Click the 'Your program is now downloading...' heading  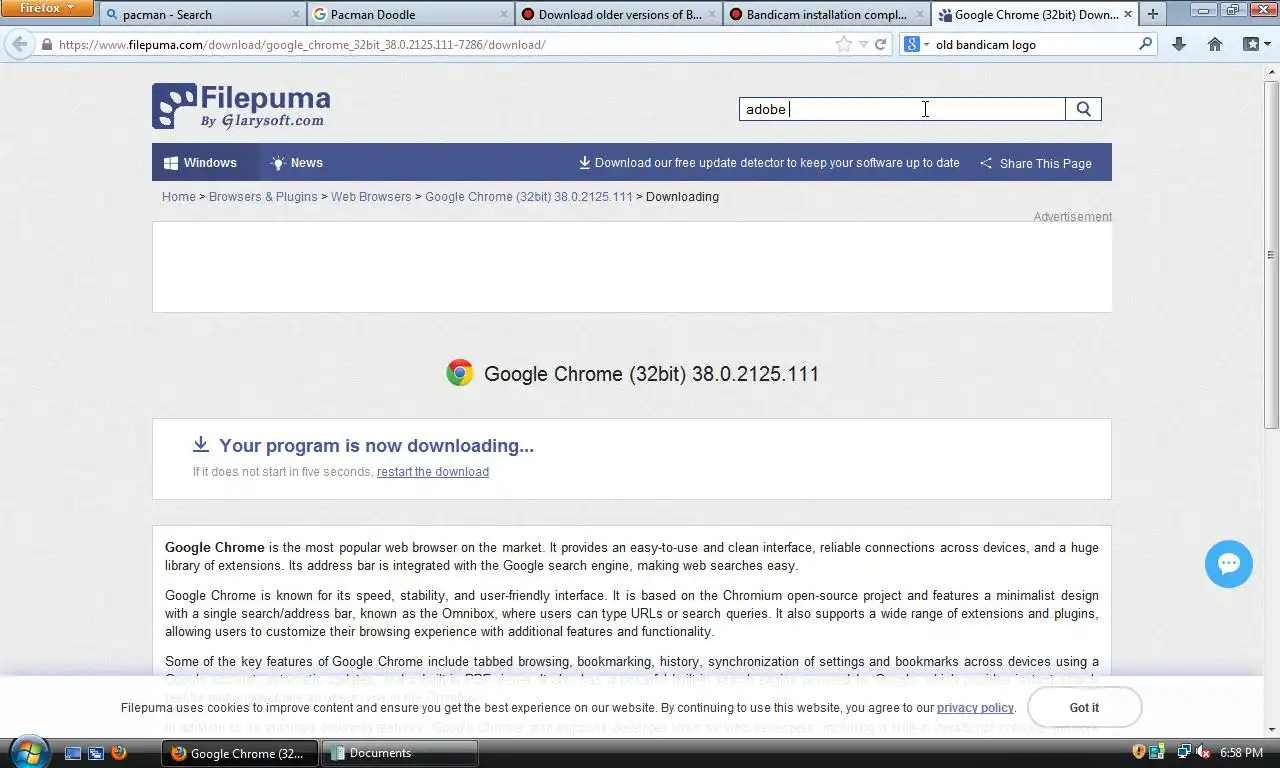[x=376, y=445]
